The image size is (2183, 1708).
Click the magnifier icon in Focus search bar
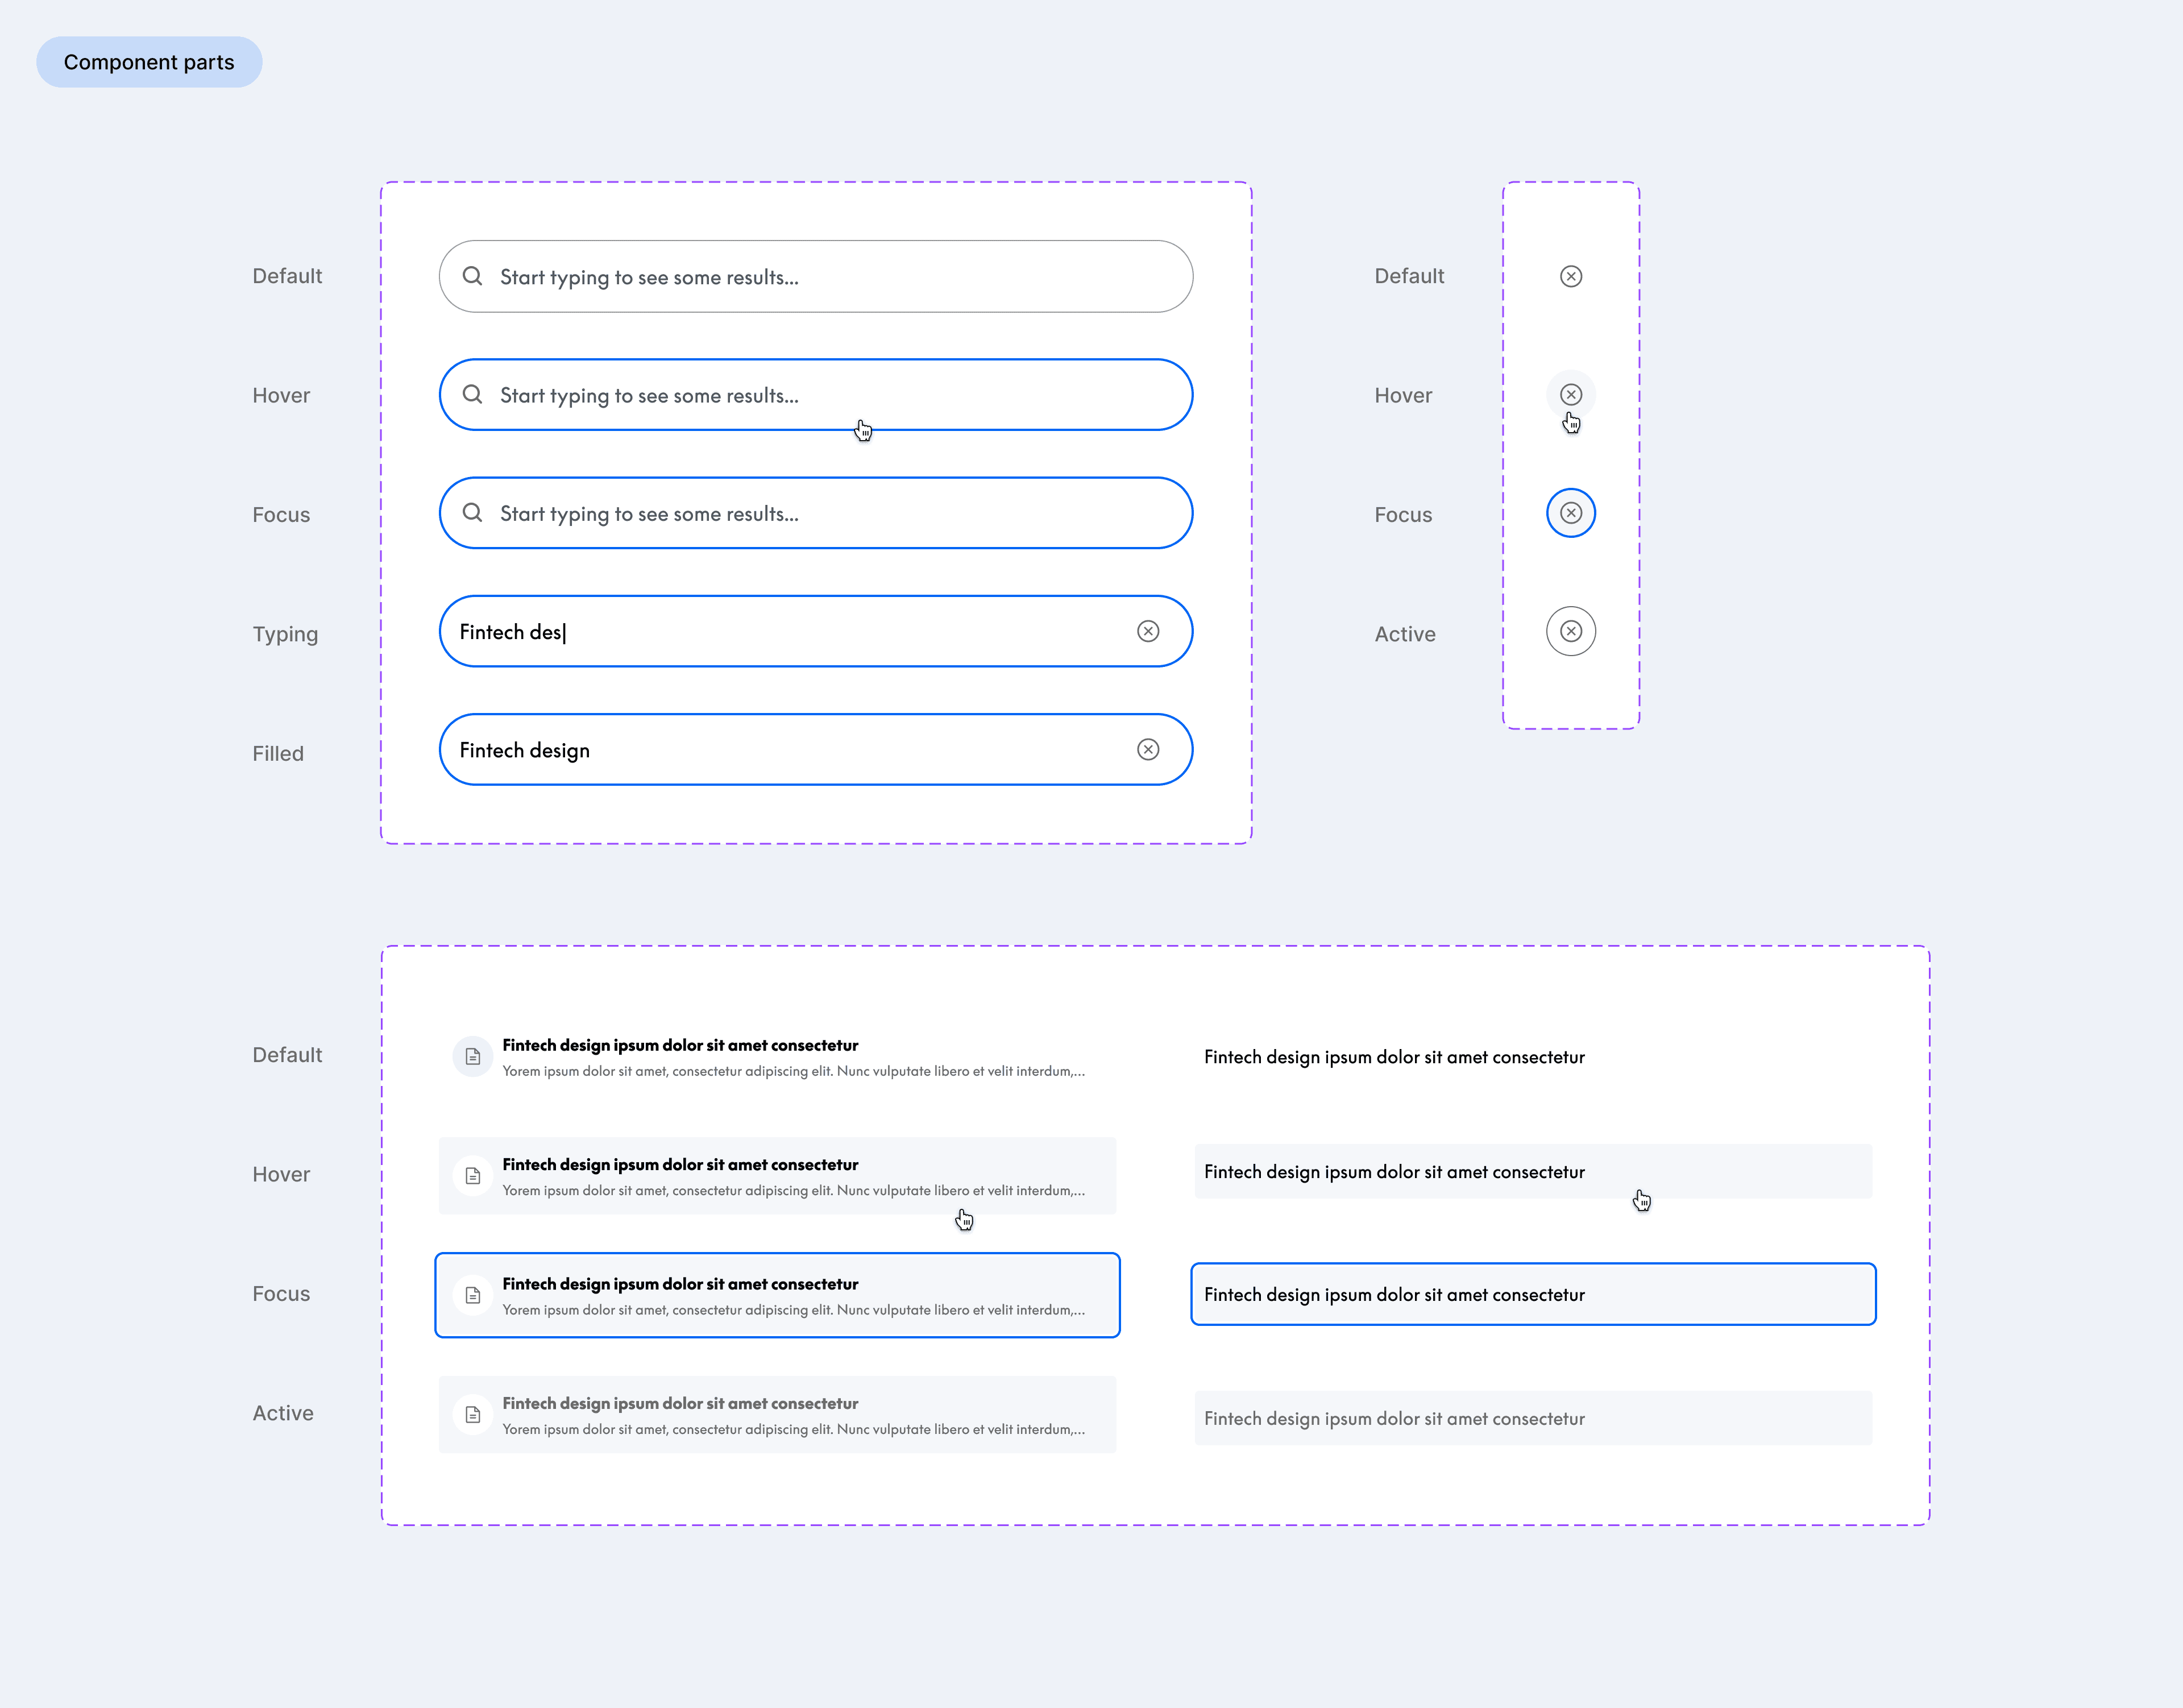473,513
